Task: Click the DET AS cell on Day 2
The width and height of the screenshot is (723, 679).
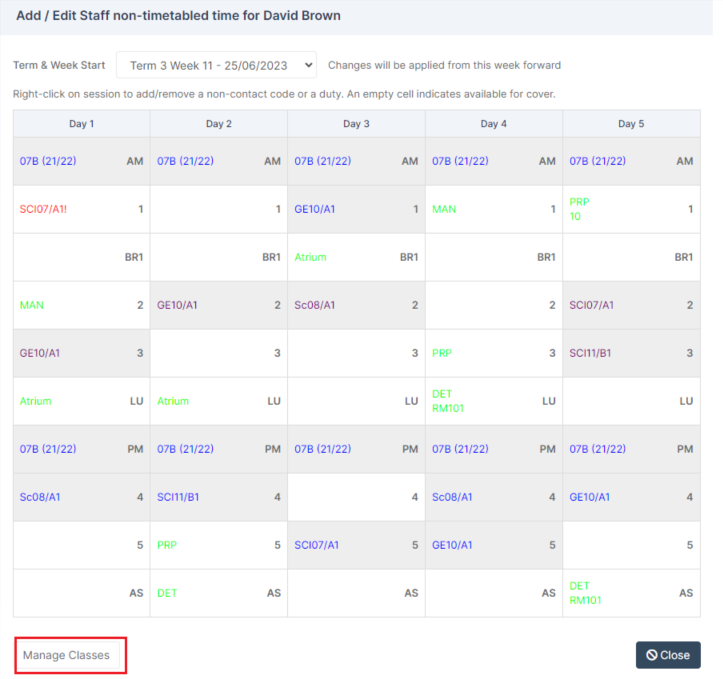Action: pyautogui.click(x=219, y=593)
